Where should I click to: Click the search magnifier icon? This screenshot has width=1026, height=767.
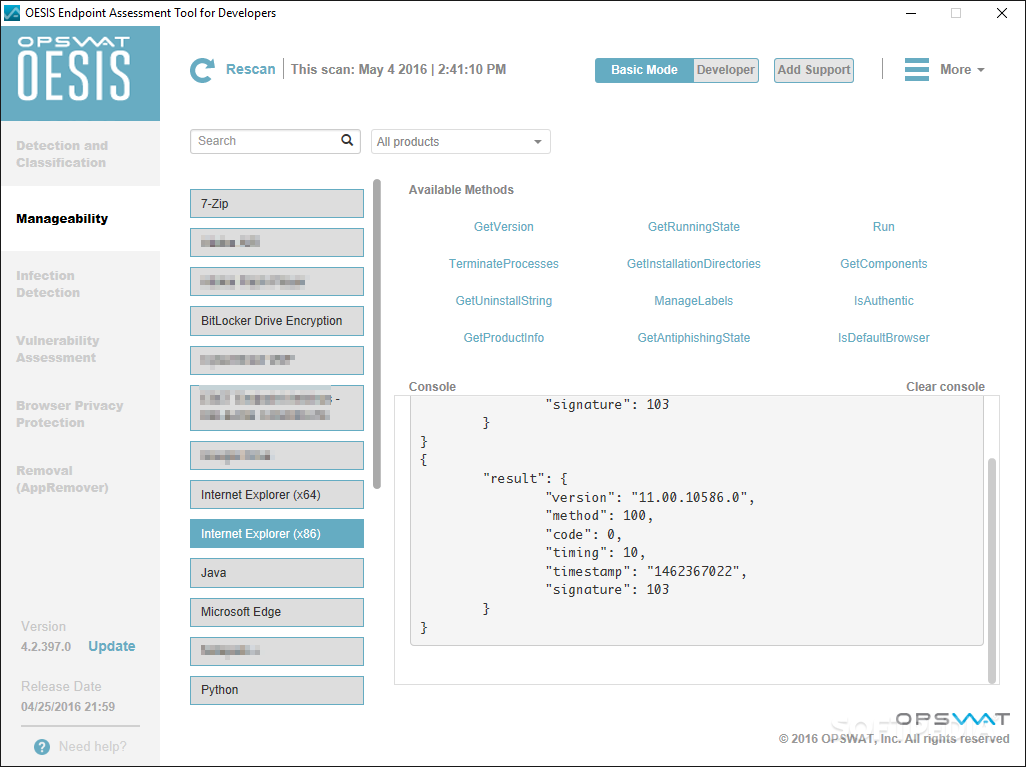347,140
